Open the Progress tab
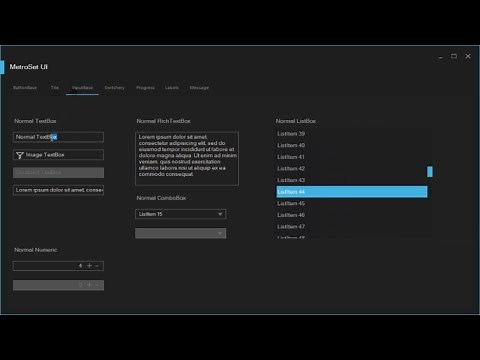Image resolution: width=480 pixels, height=360 pixels. [x=145, y=88]
